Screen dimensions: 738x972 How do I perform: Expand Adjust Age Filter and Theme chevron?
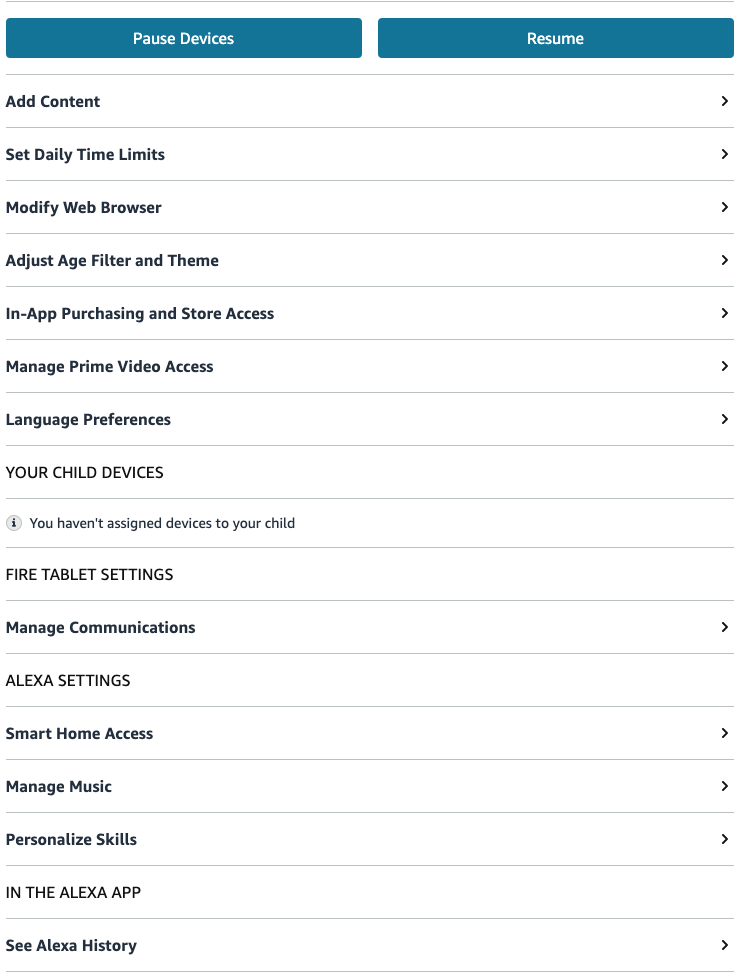[725, 260]
